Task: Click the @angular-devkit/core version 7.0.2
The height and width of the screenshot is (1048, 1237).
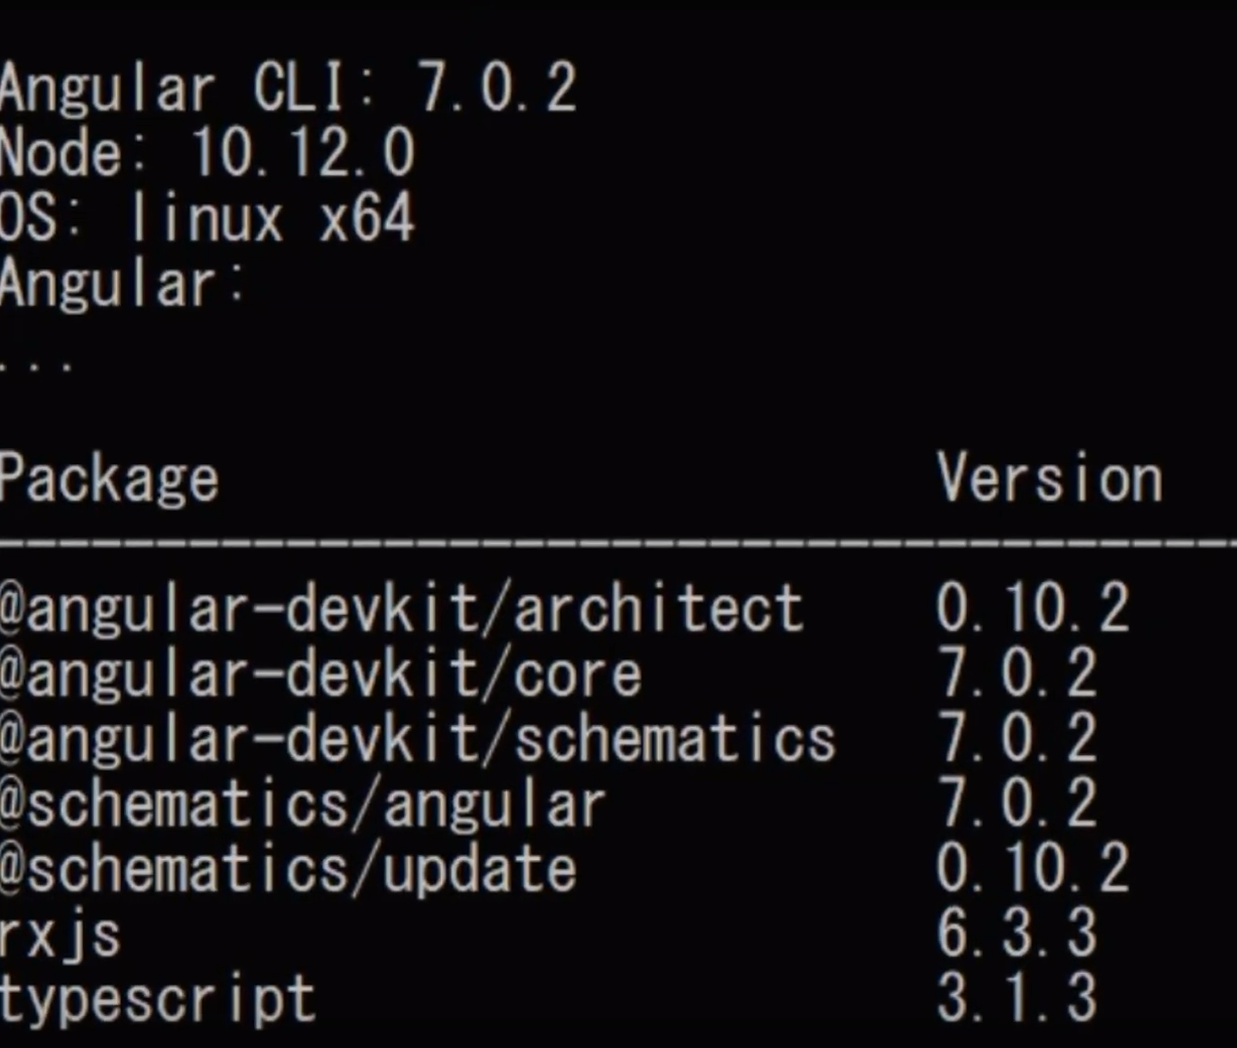Action: 1017,673
